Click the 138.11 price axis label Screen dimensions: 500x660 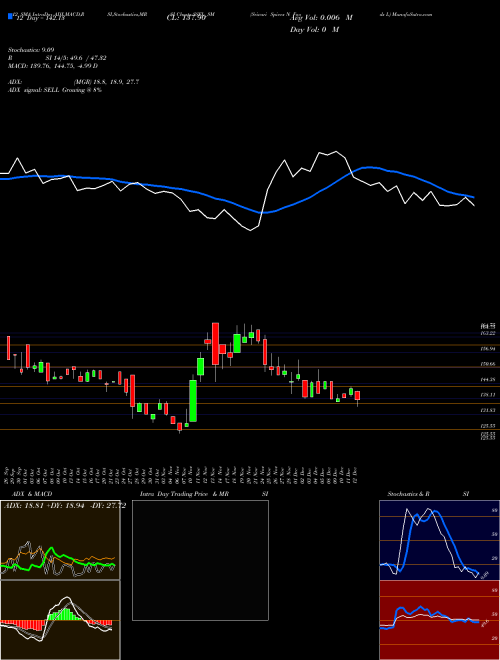(x=488, y=395)
